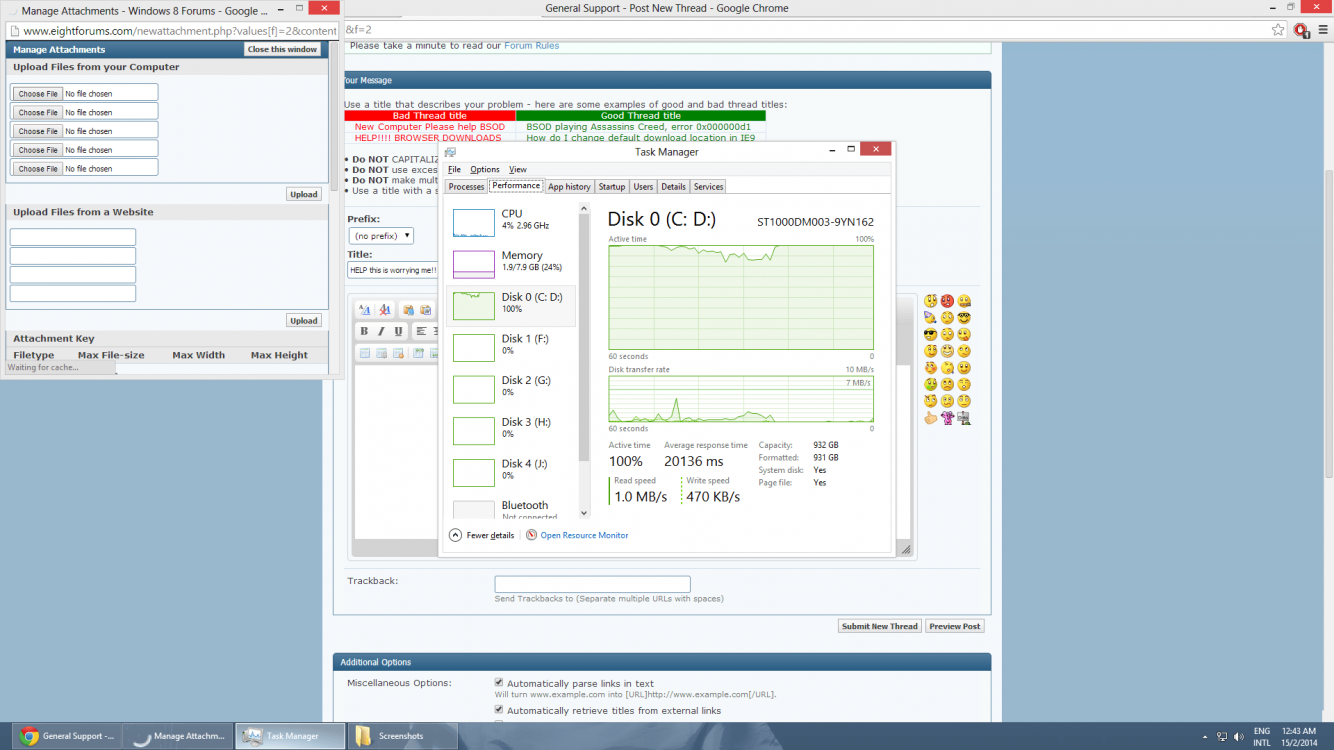Click the red Opera-like extension icon in Chrome
Screen dimensions: 1334x750
click(x=1301, y=30)
